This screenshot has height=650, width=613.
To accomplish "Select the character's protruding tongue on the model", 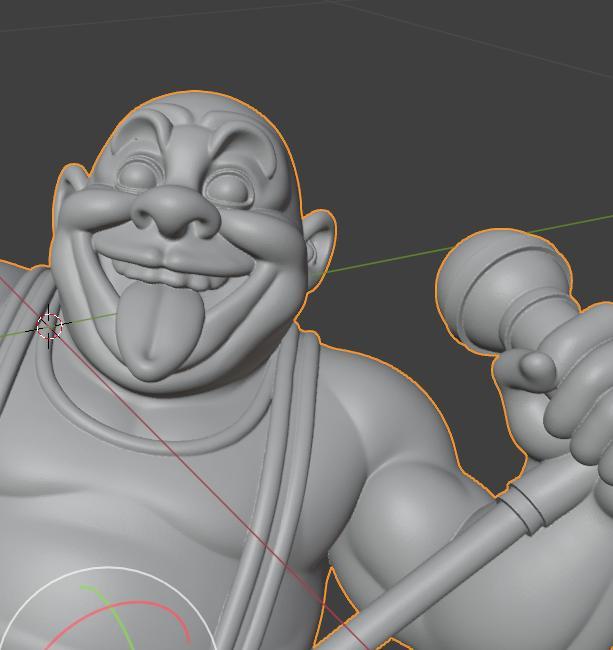I will 160,330.
